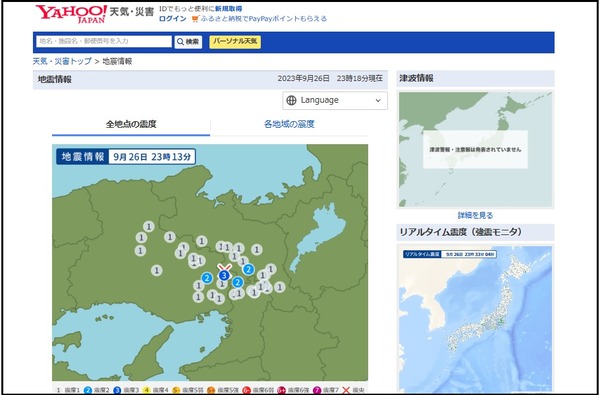Open the tsunami information map thumbnail

pos(475,149)
